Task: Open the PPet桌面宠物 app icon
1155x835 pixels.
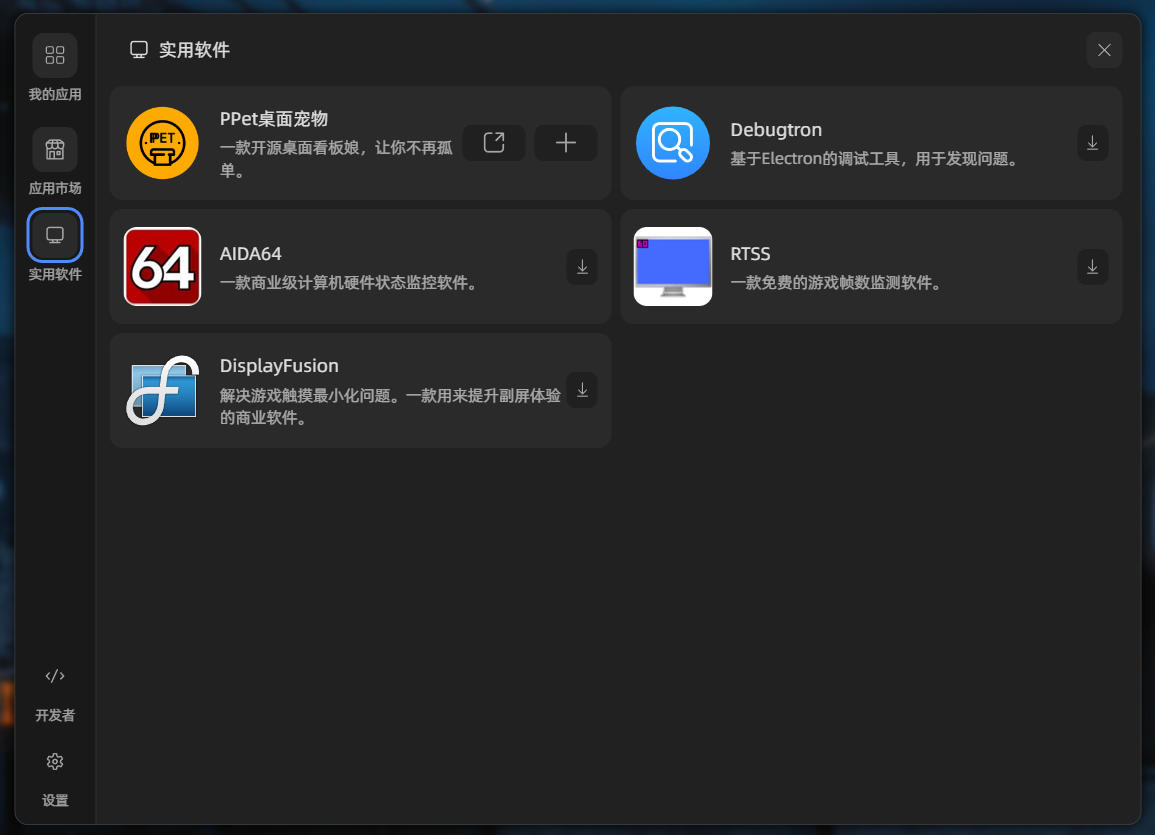Action: (x=162, y=143)
